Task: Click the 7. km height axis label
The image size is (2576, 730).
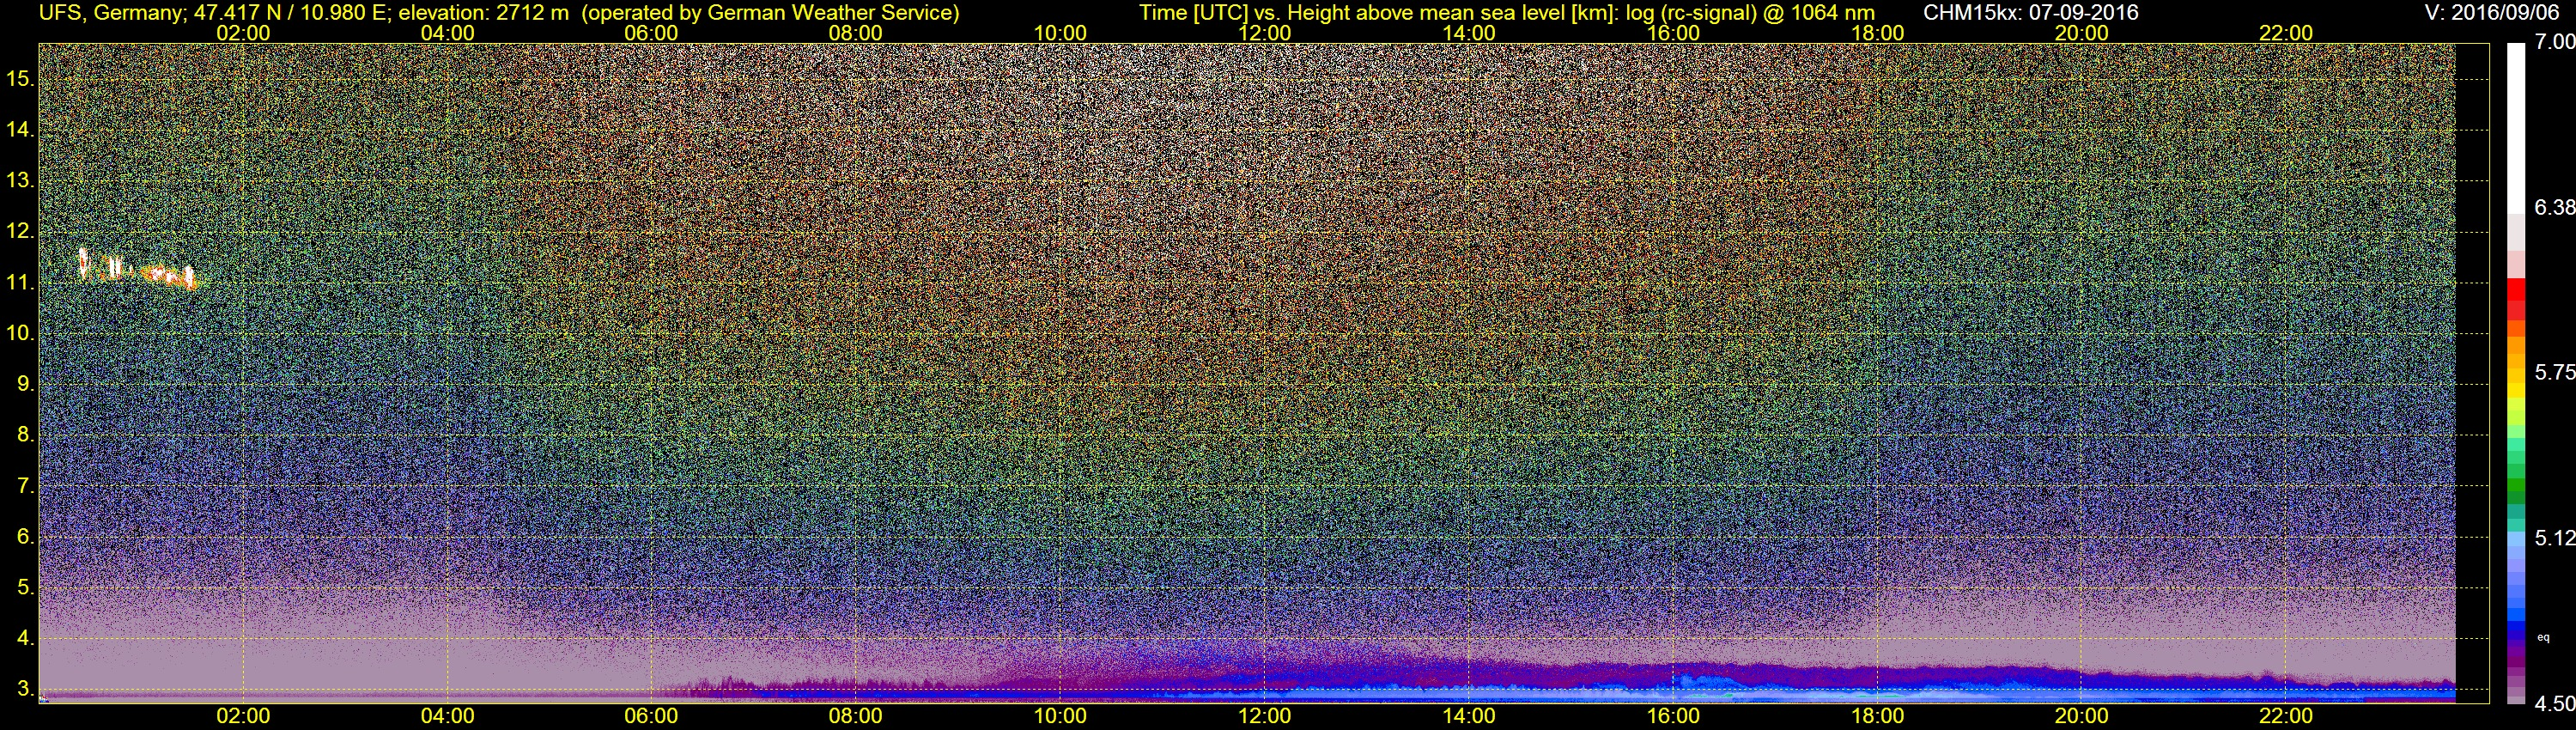Action: [25, 485]
